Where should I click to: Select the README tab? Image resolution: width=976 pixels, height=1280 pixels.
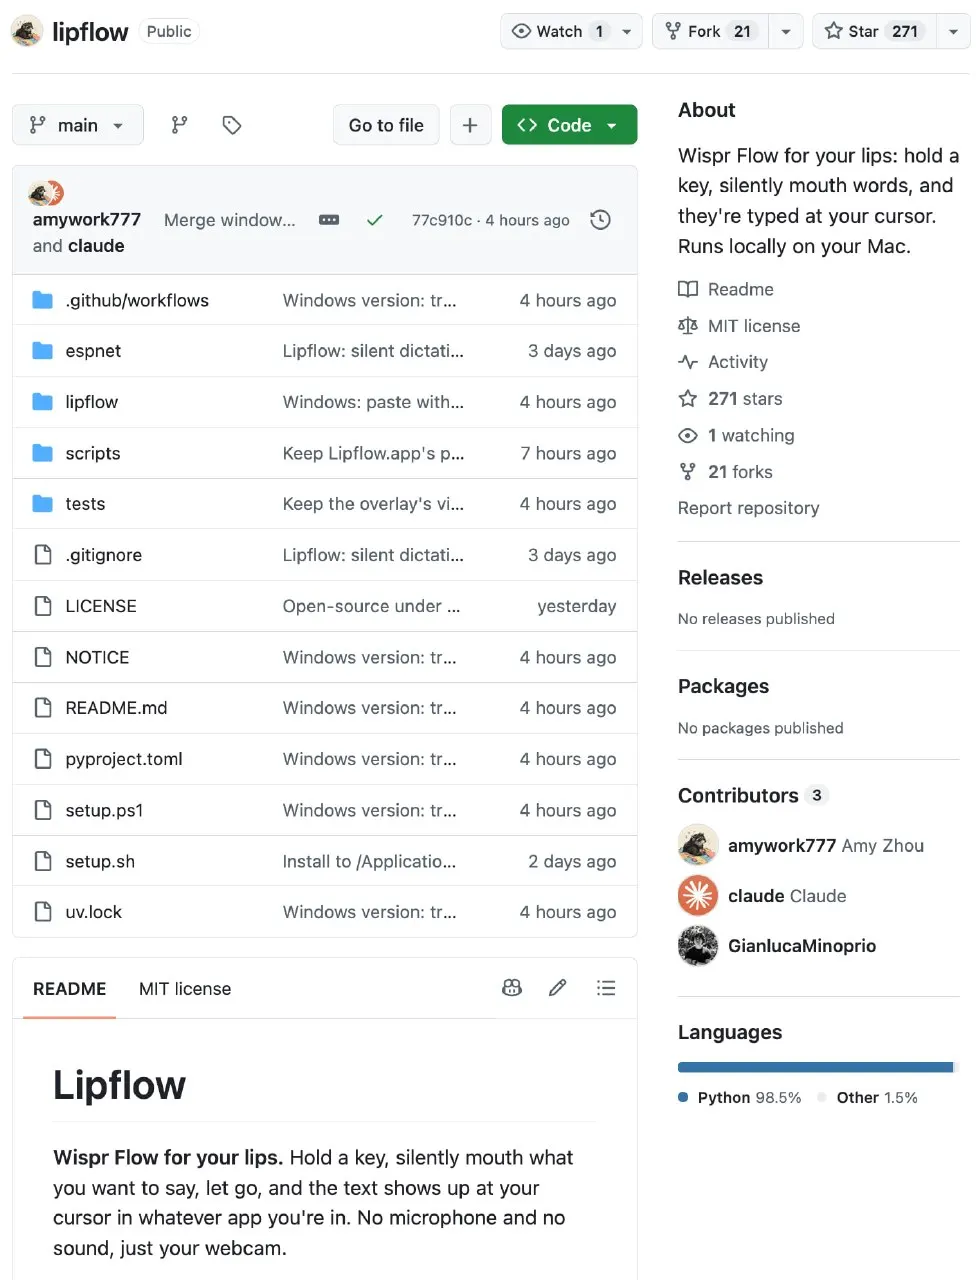pyautogui.click(x=69, y=989)
